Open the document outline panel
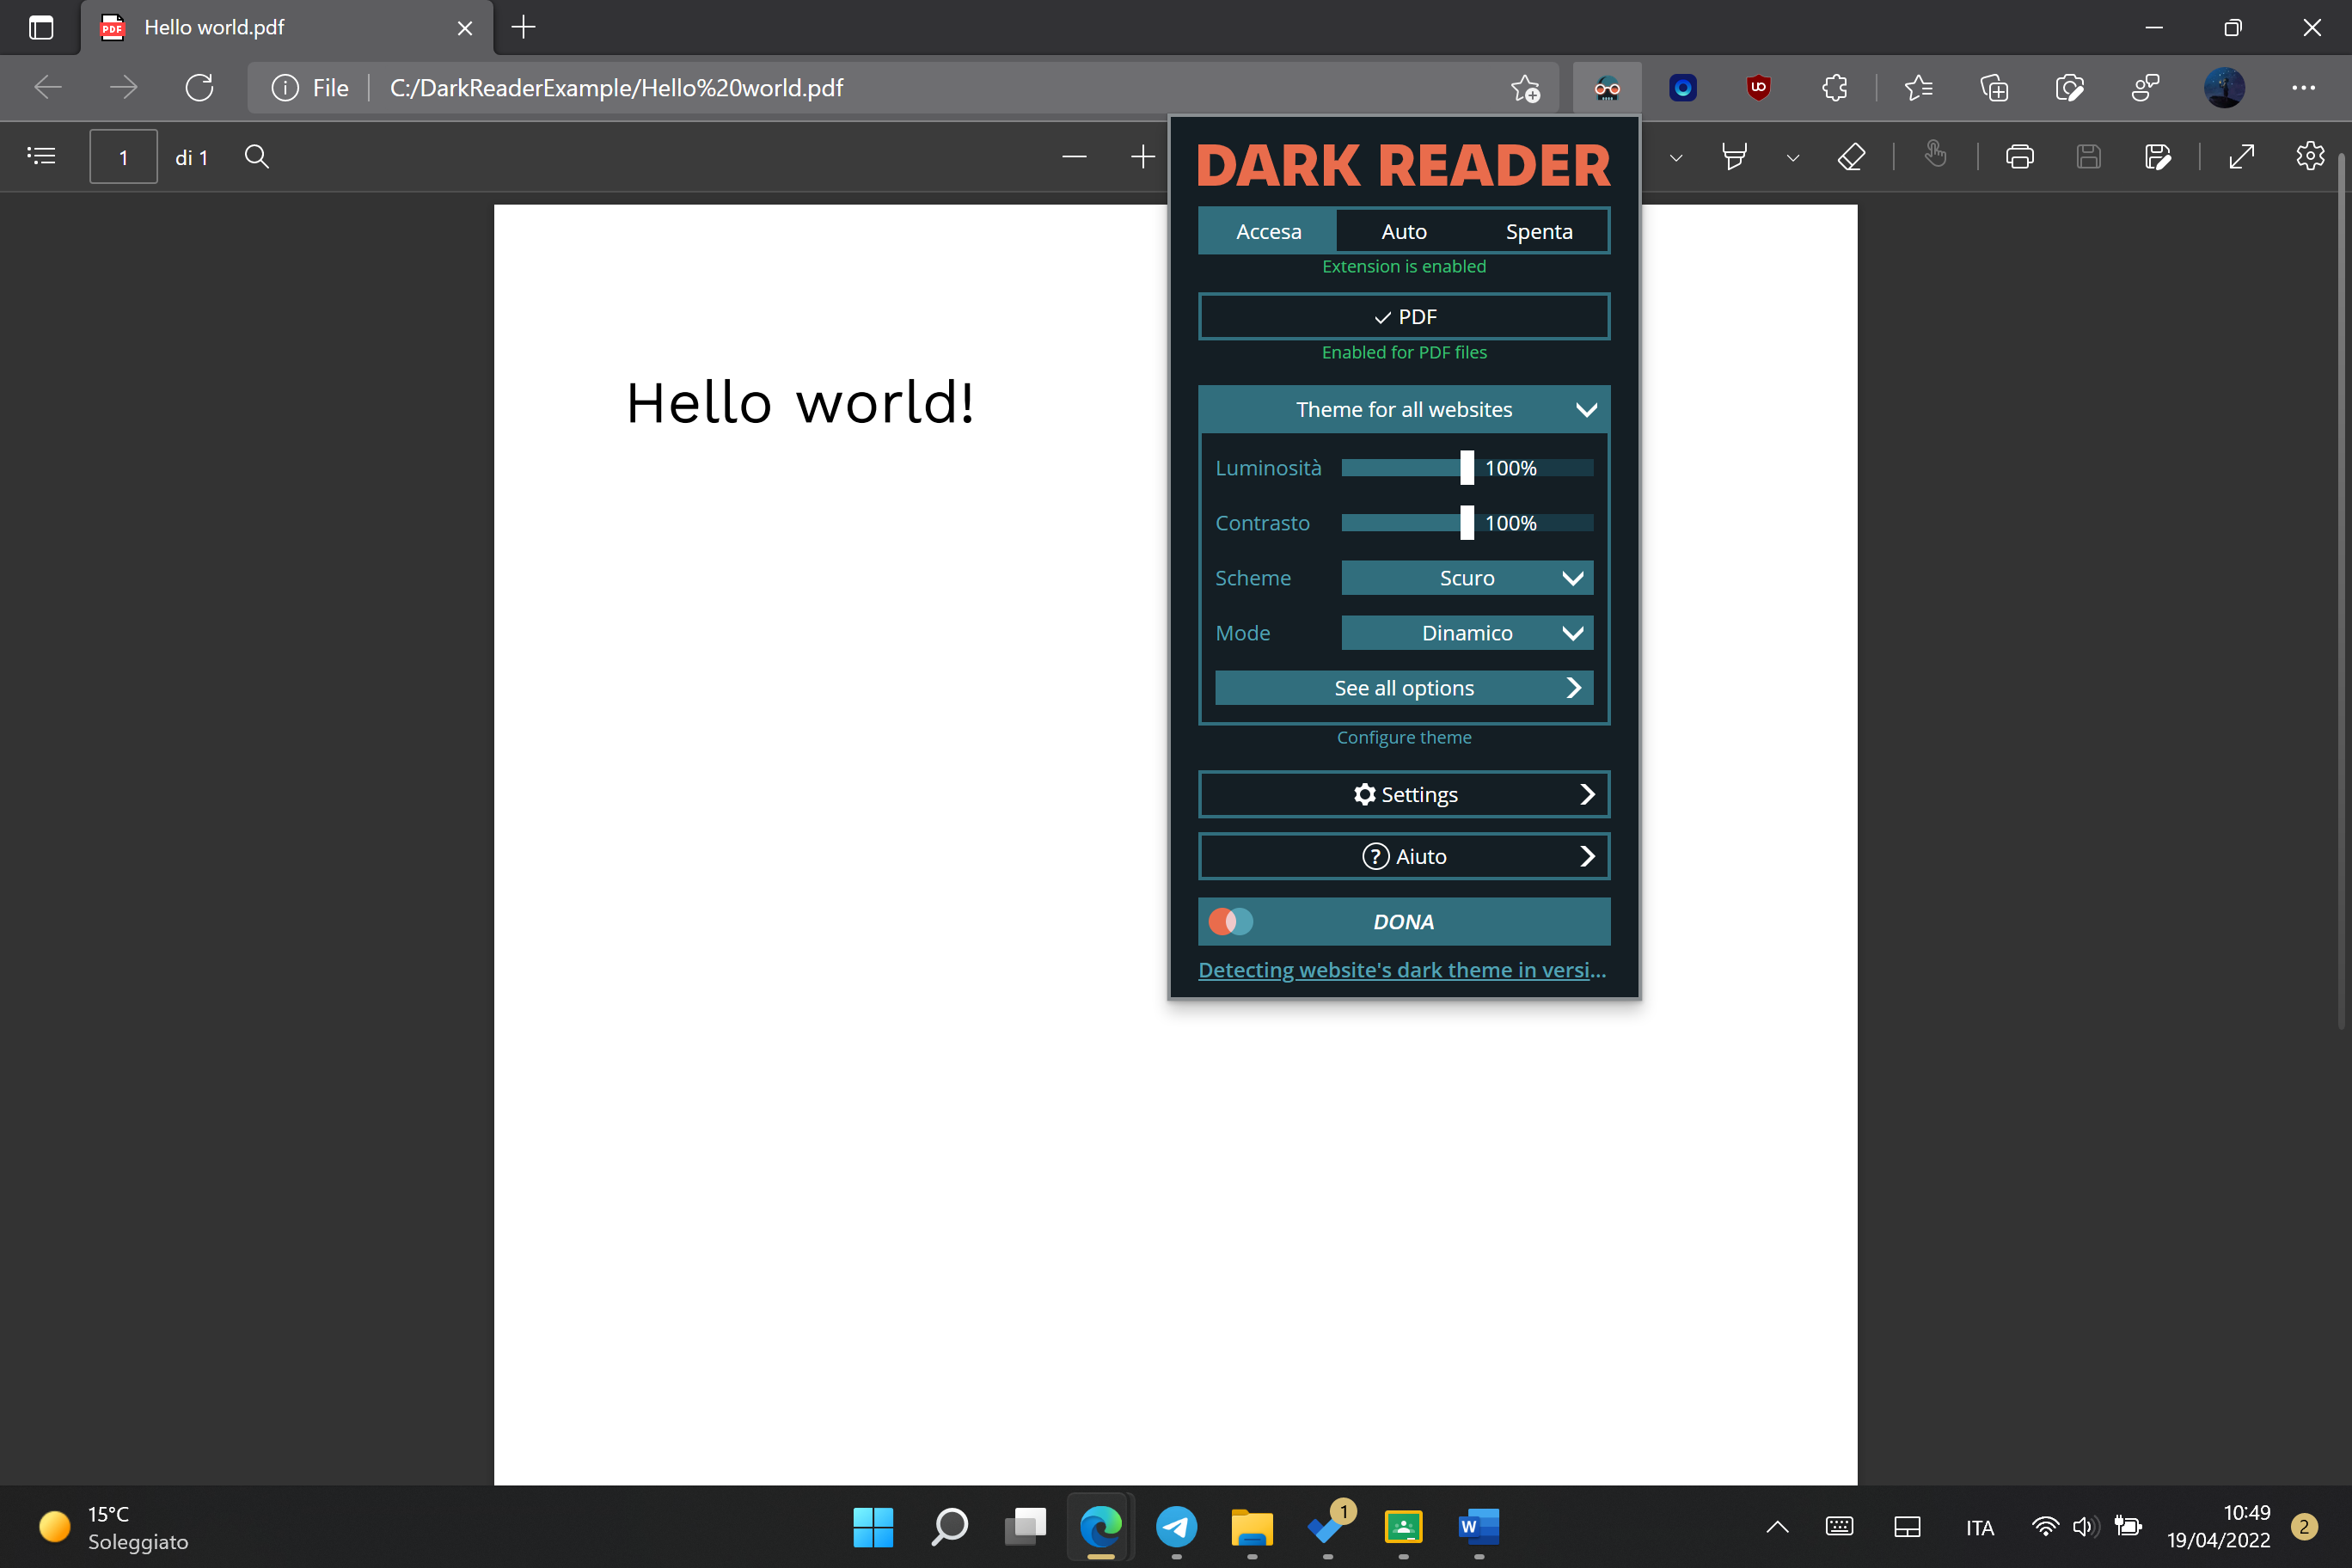This screenshot has height=1568, width=2352. [41, 156]
